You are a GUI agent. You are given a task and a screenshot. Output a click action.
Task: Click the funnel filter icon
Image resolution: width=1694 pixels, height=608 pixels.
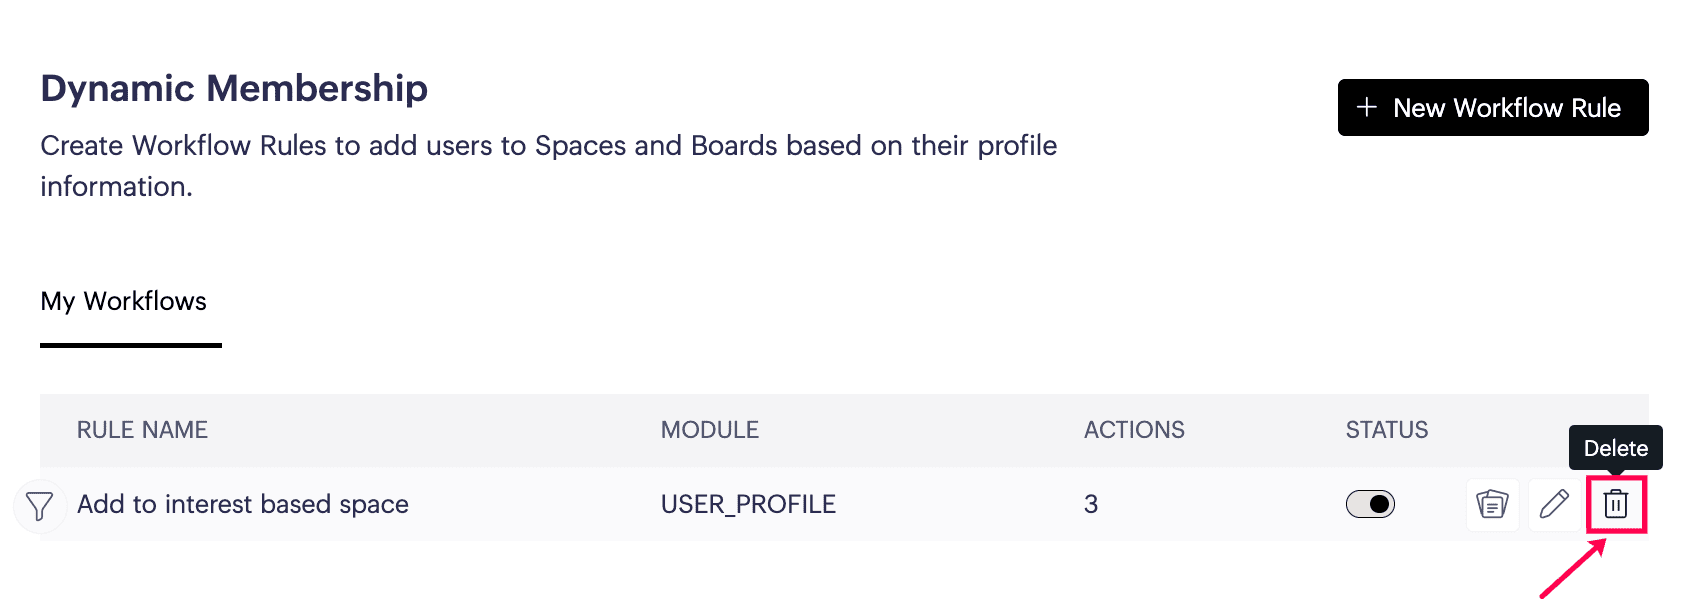point(39,506)
